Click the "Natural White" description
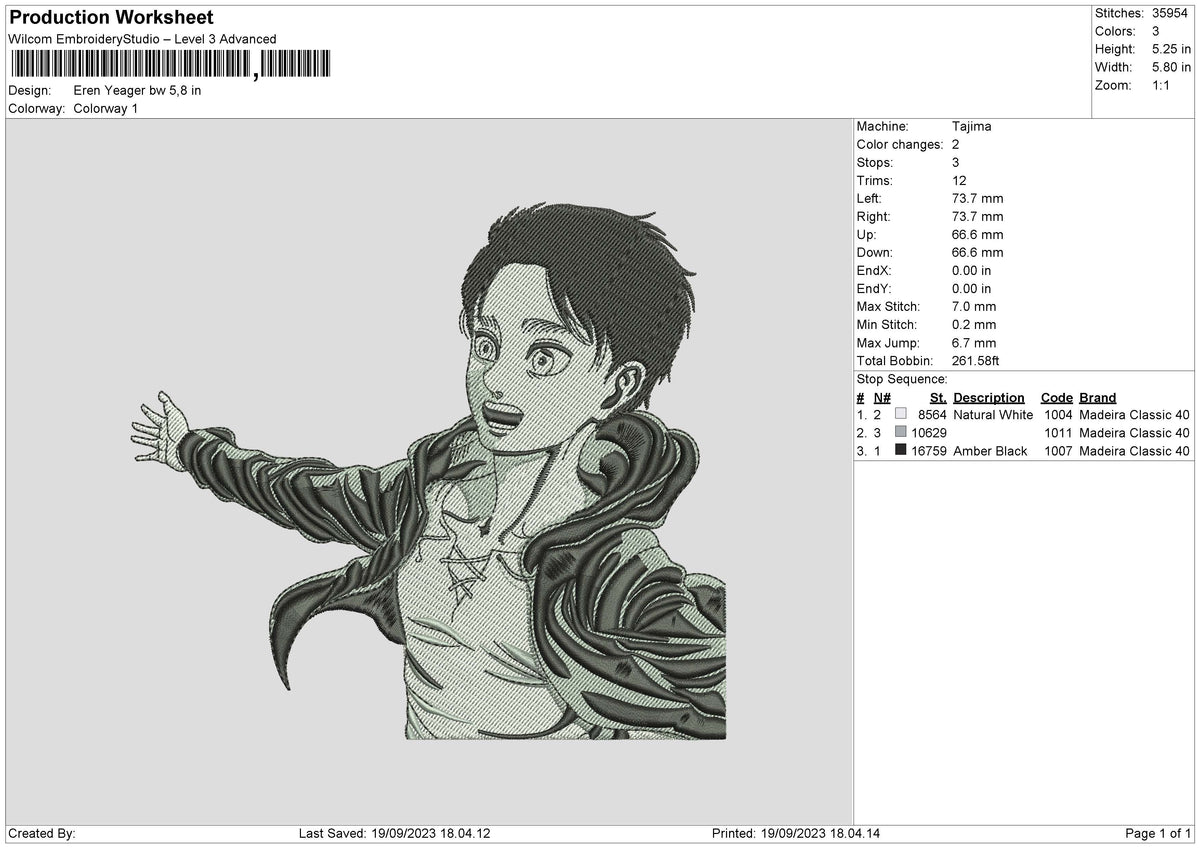The width and height of the screenshot is (1200, 848). (993, 415)
